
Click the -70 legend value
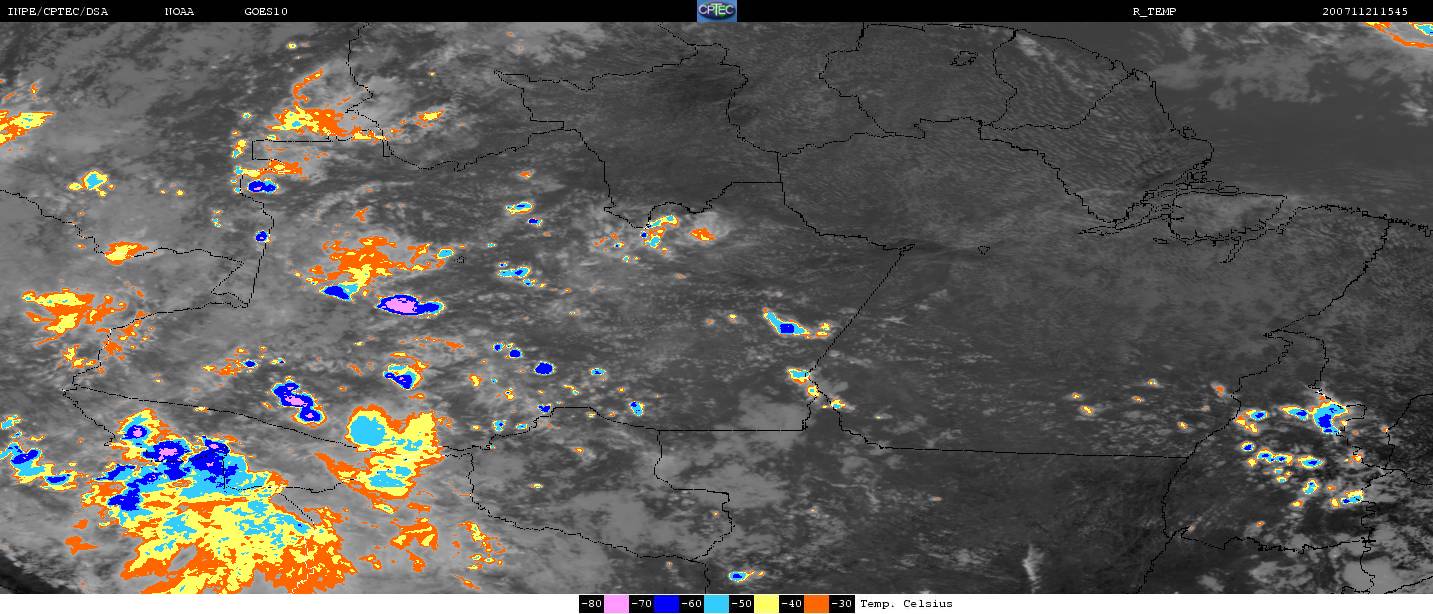pyautogui.click(x=641, y=604)
